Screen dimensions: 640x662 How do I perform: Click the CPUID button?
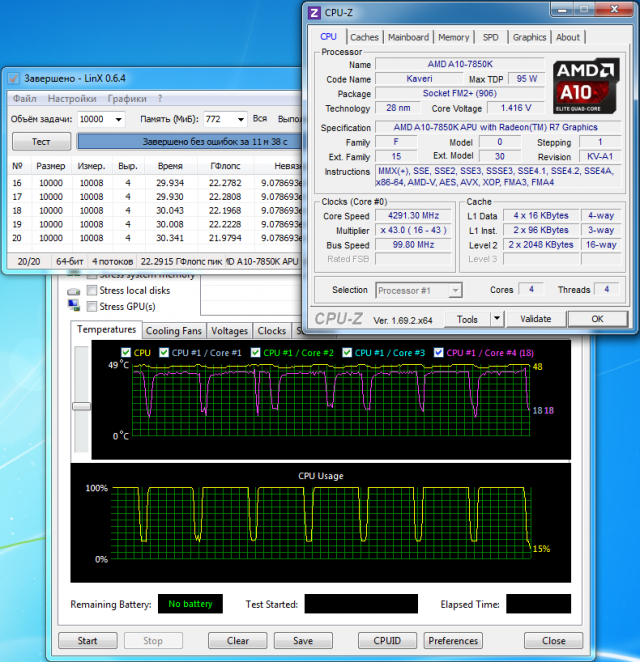tap(387, 640)
